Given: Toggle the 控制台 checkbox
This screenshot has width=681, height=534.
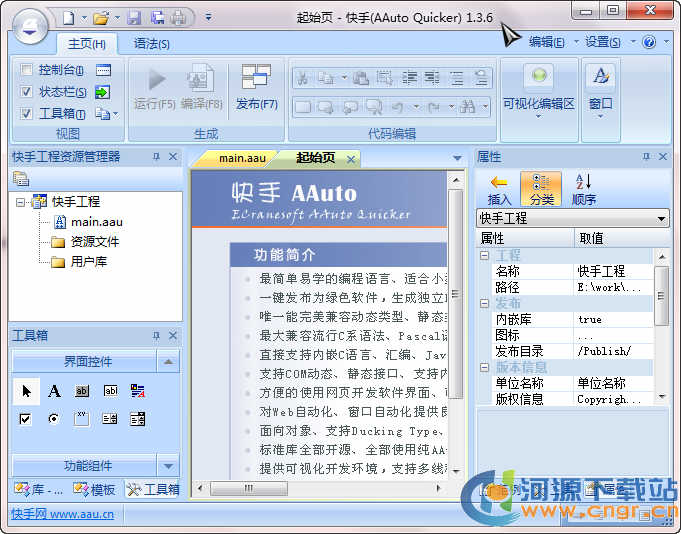Looking at the screenshot, I should pyautogui.click(x=26, y=70).
